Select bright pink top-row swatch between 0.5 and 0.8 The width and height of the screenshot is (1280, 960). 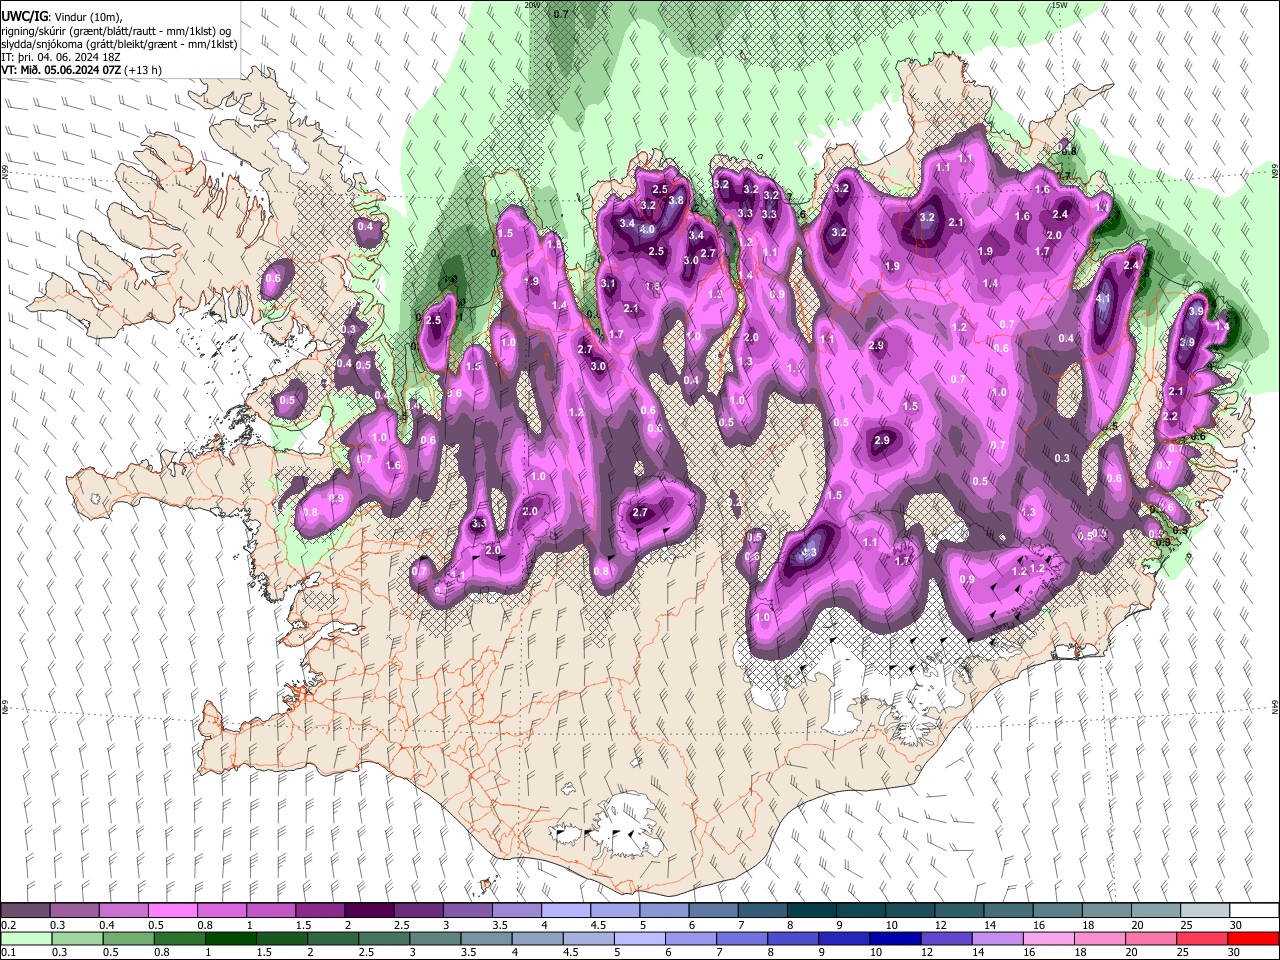173,911
